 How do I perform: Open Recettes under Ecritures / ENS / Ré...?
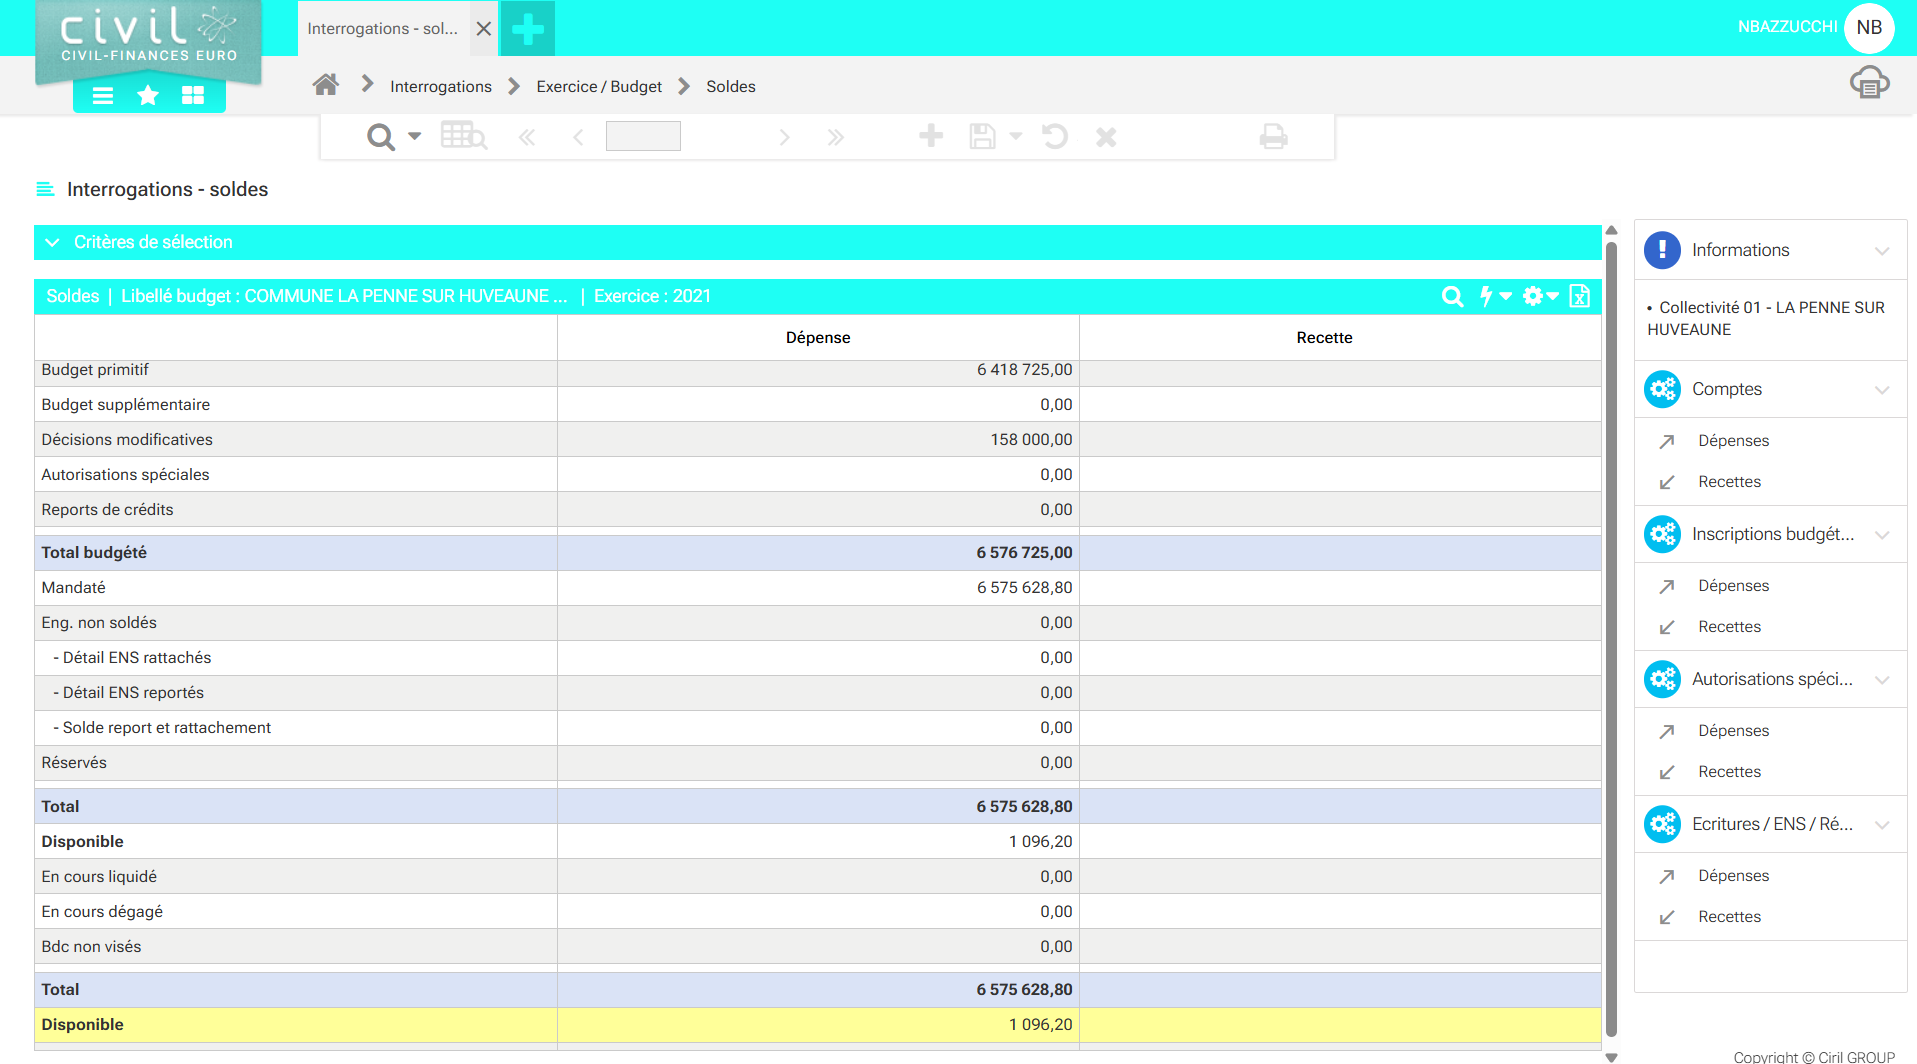pos(1729,917)
